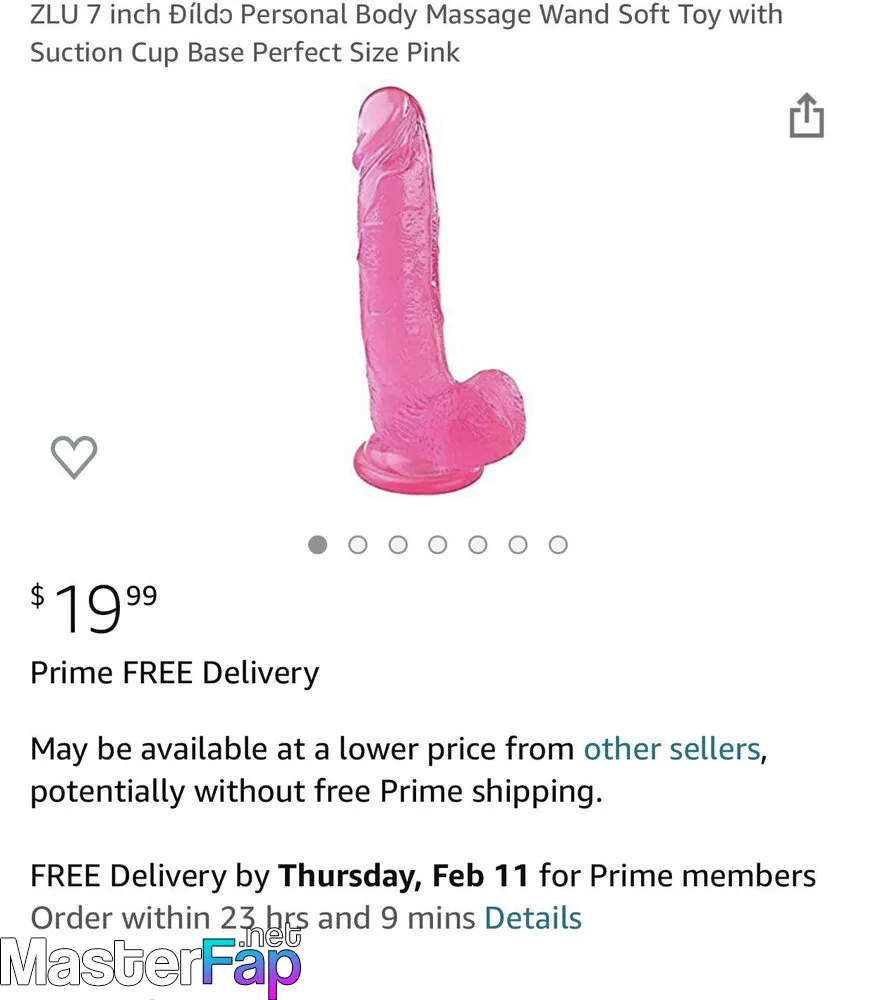The image size is (876, 1000).
Task: Open the delivery Details link
Action: point(533,918)
